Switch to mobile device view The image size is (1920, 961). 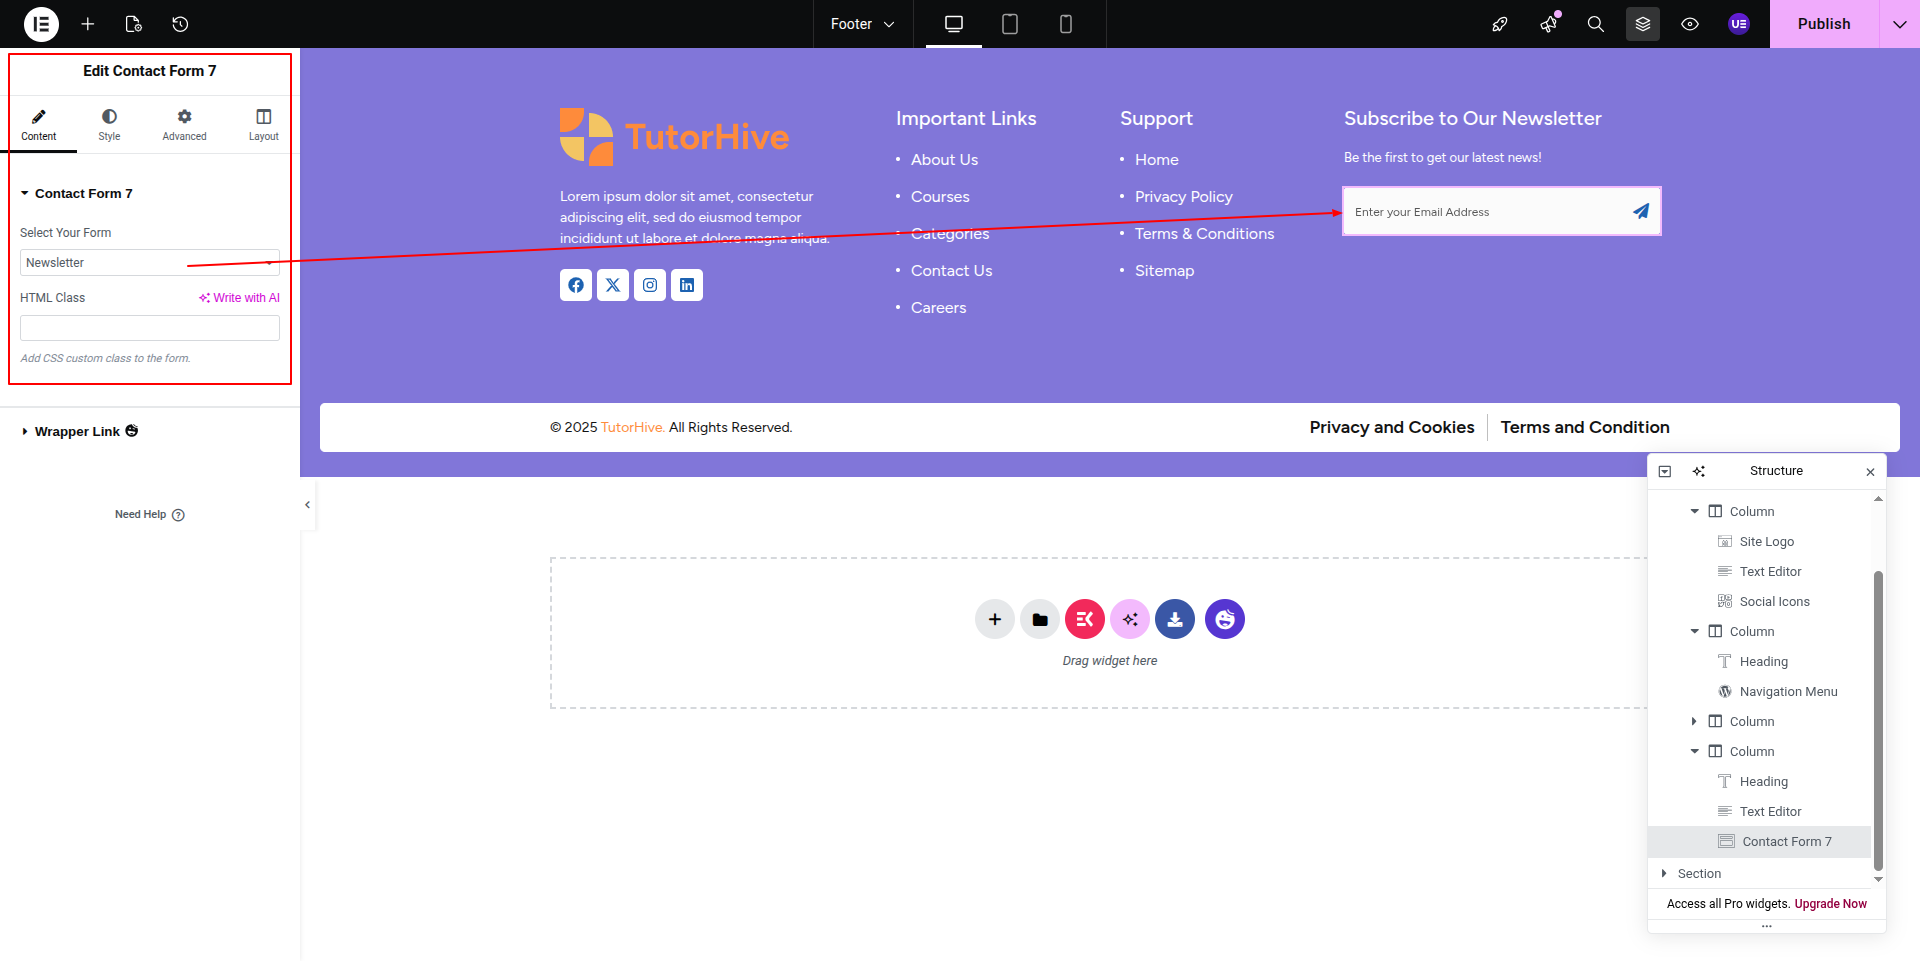coord(1065,24)
